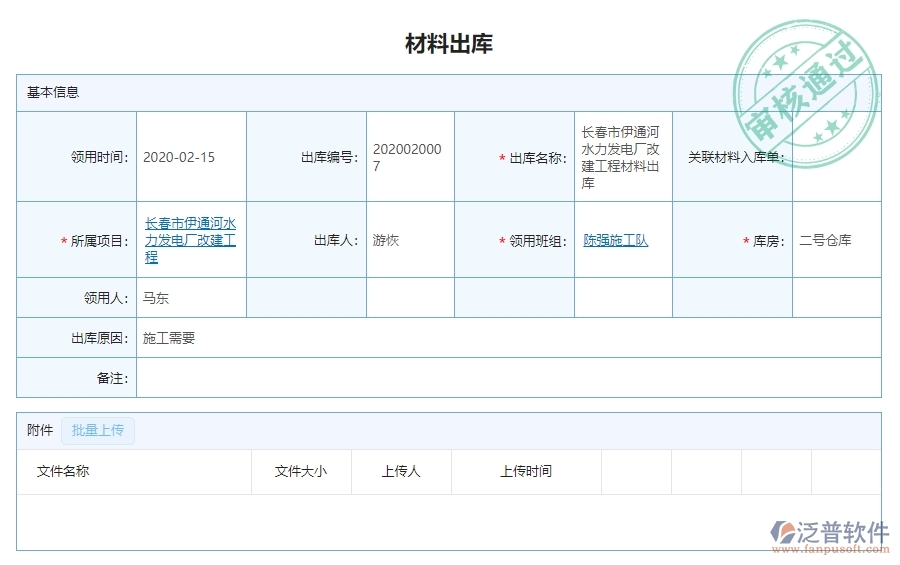Open the 长春市伊通河水力发电厂改建工程 project link
900x565 pixels.
pyautogui.click(x=190, y=240)
